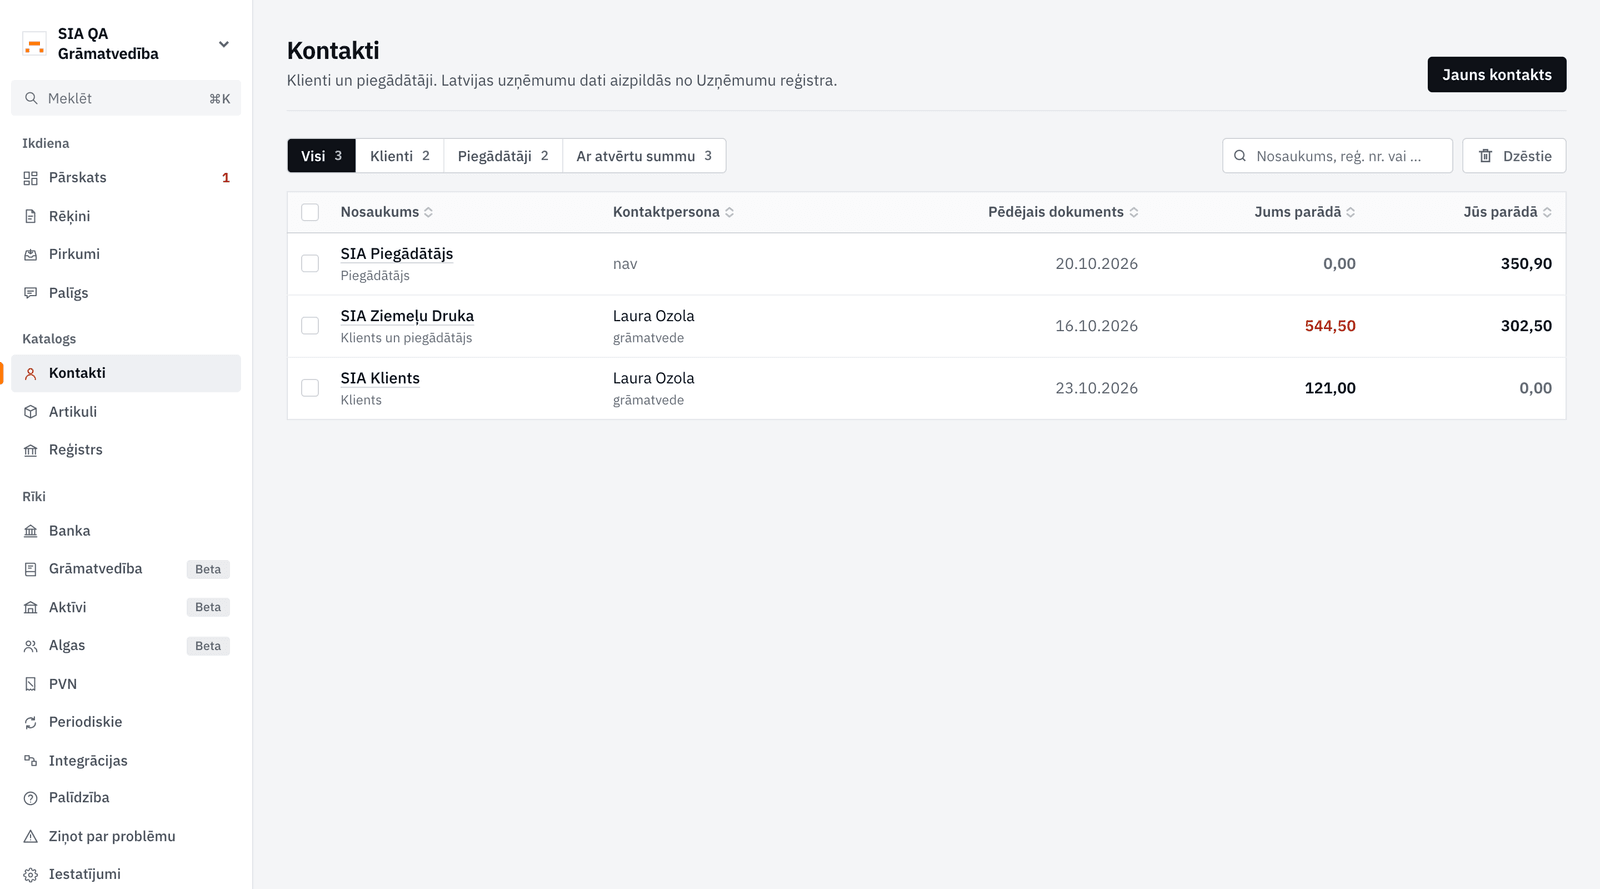Sort by Jums parādā column

[1305, 212]
